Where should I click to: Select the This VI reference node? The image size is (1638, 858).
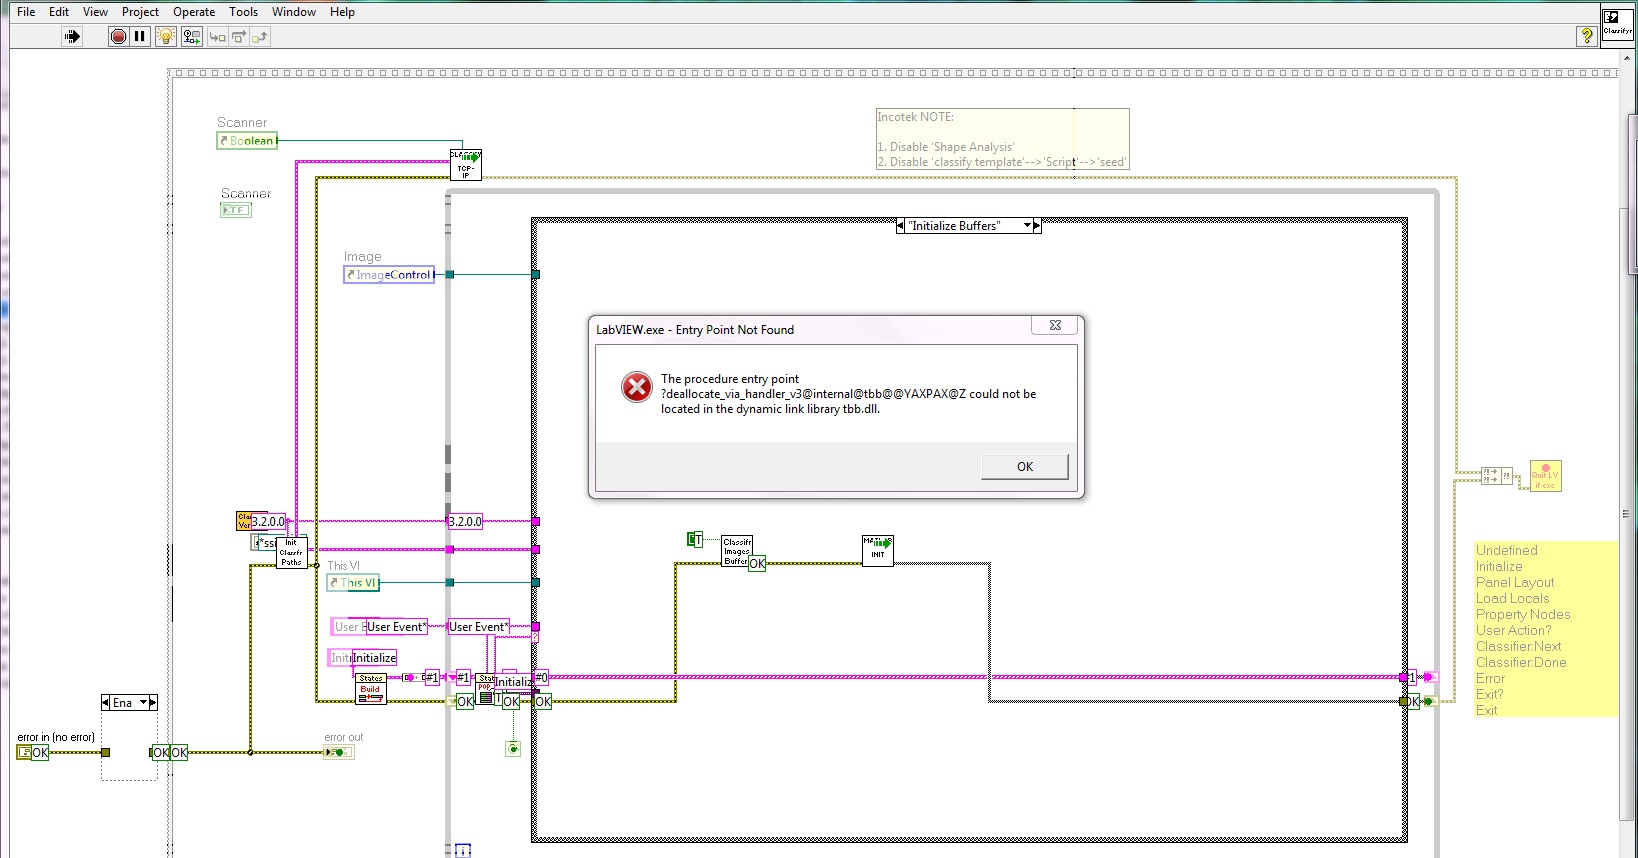(353, 583)
